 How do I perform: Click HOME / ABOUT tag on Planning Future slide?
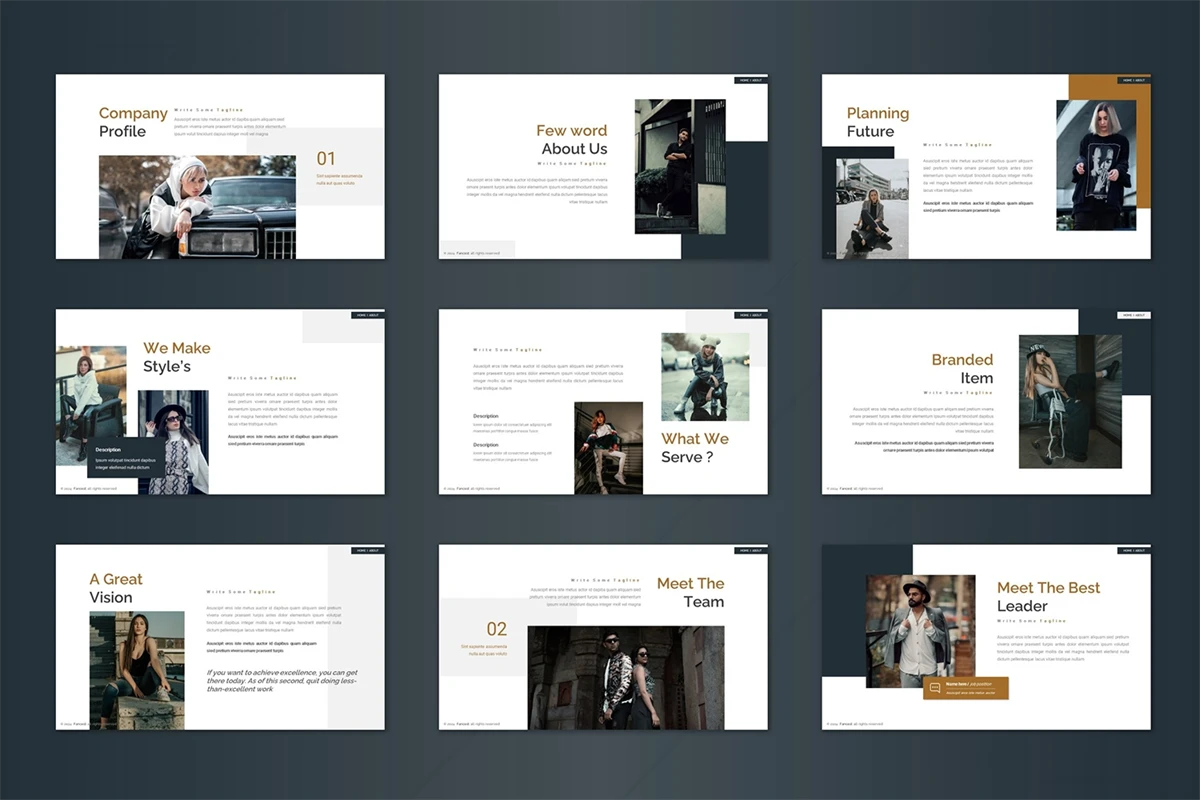point(1133,80)
